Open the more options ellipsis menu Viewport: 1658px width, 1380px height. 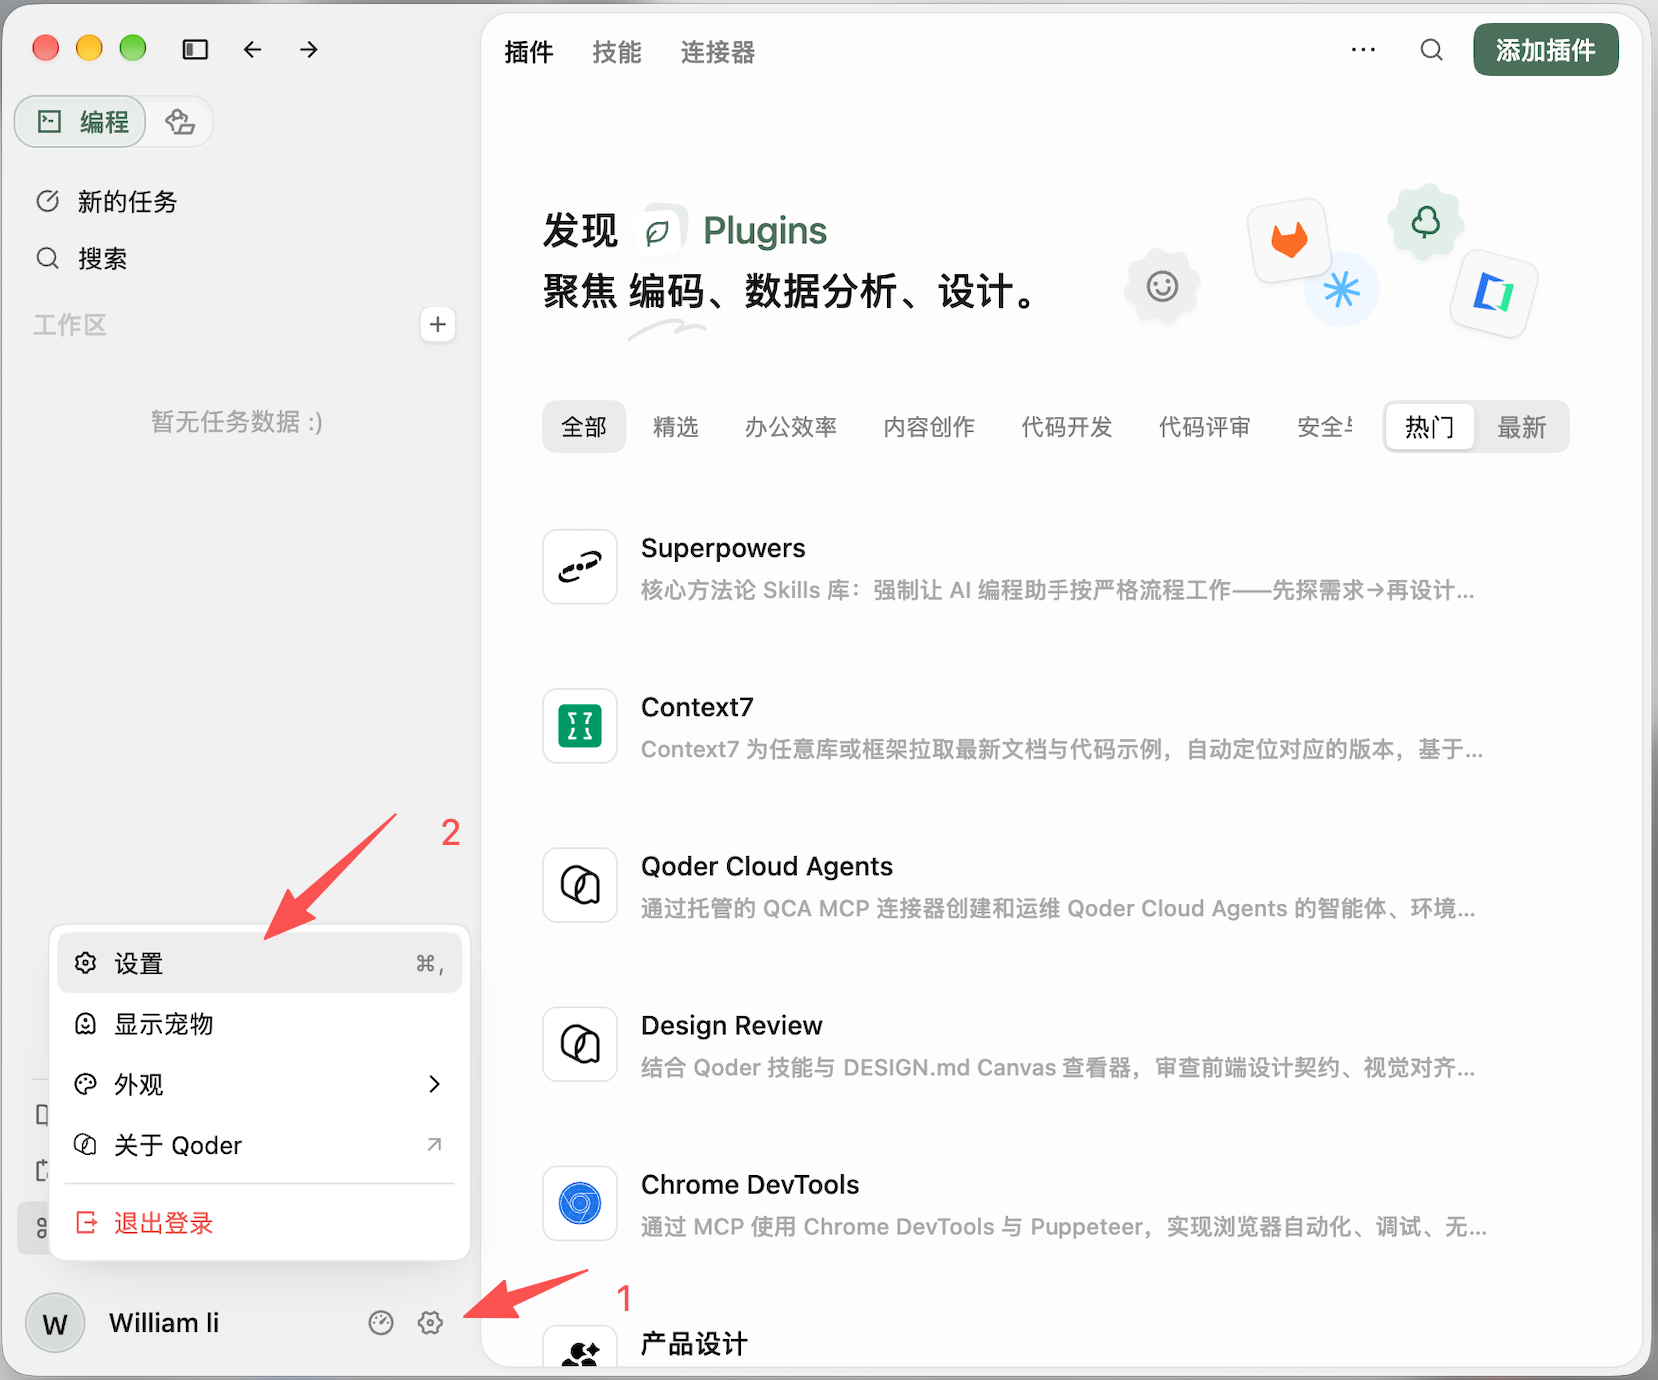click(x=1363, y=50)
